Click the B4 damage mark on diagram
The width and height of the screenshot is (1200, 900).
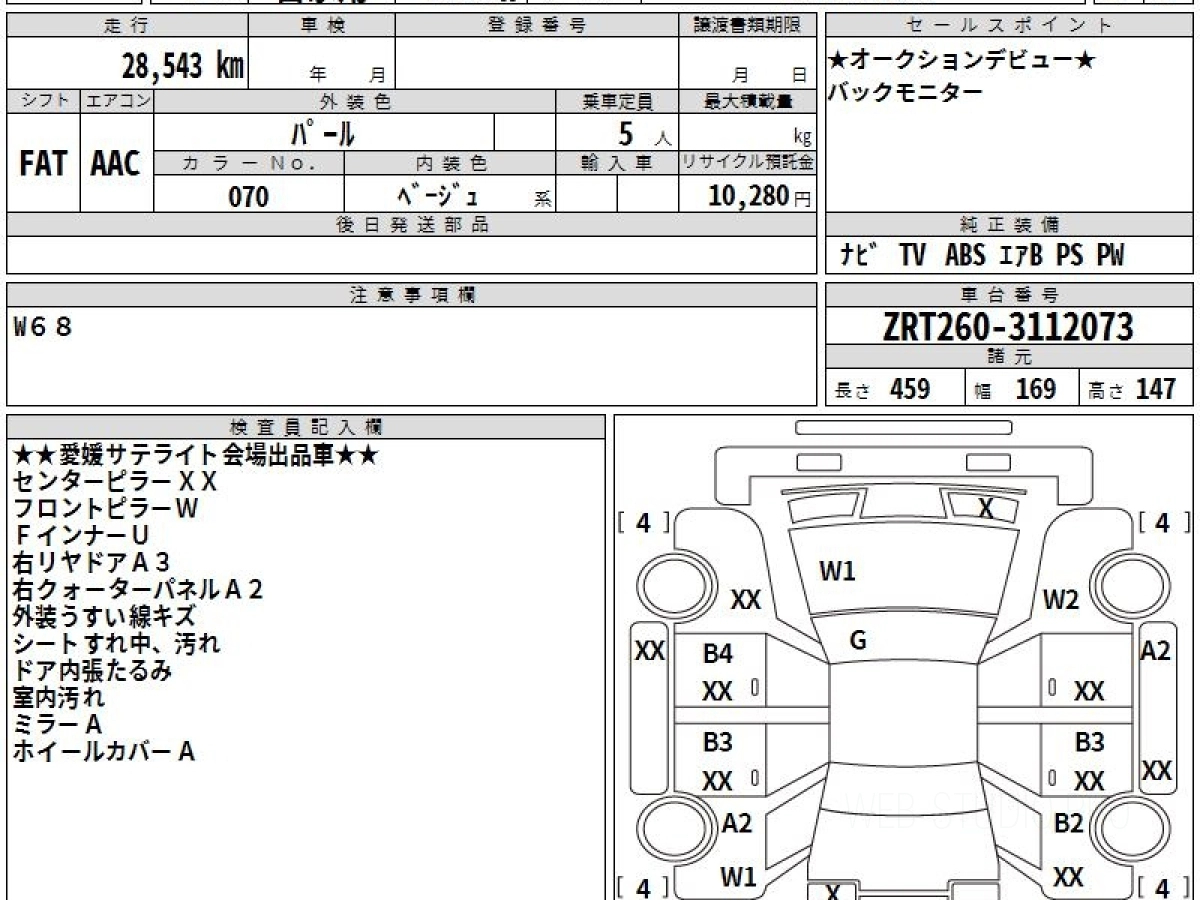point(717,655)
